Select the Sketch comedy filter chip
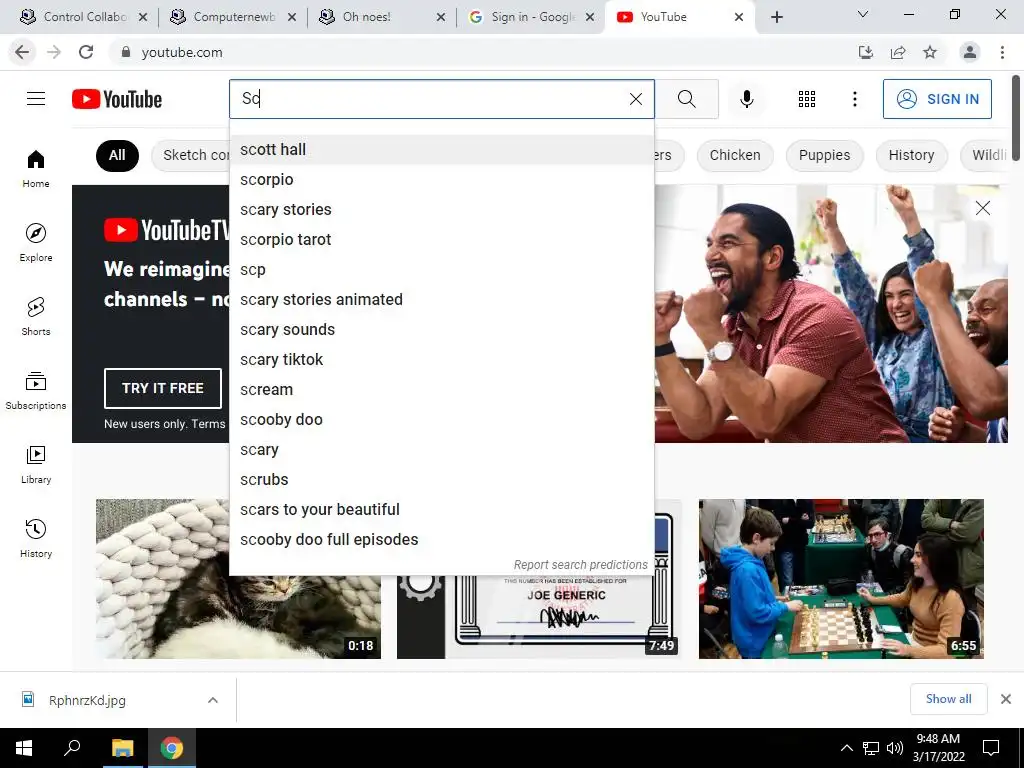This screenshot has width=1024, height=768. [x=191, y=155]
